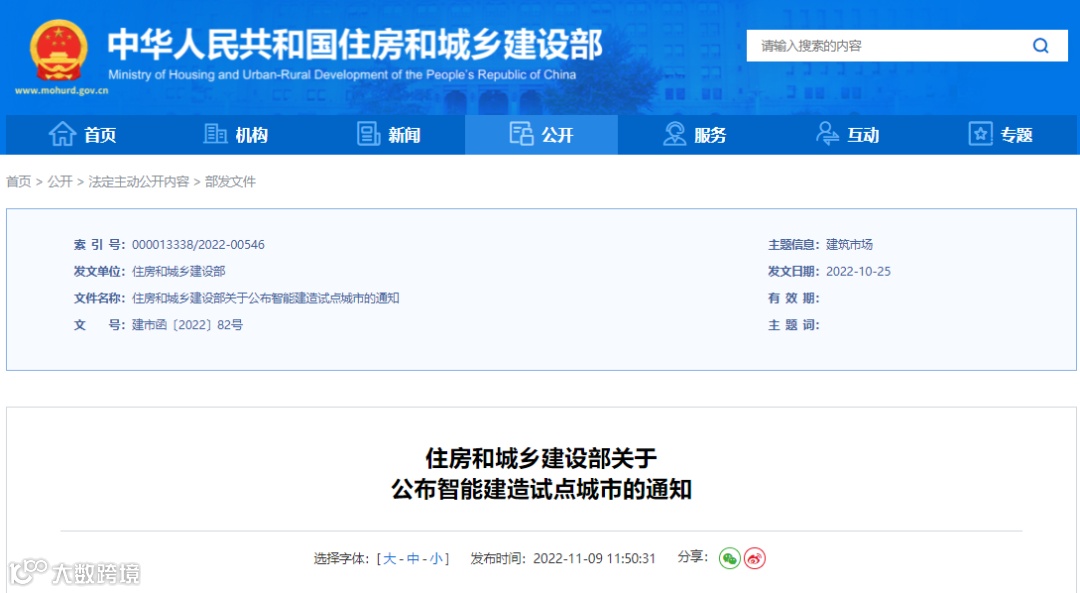Select issue date 2022-10-25
This screenshot has width=1080, height=593.
point(858,271)
